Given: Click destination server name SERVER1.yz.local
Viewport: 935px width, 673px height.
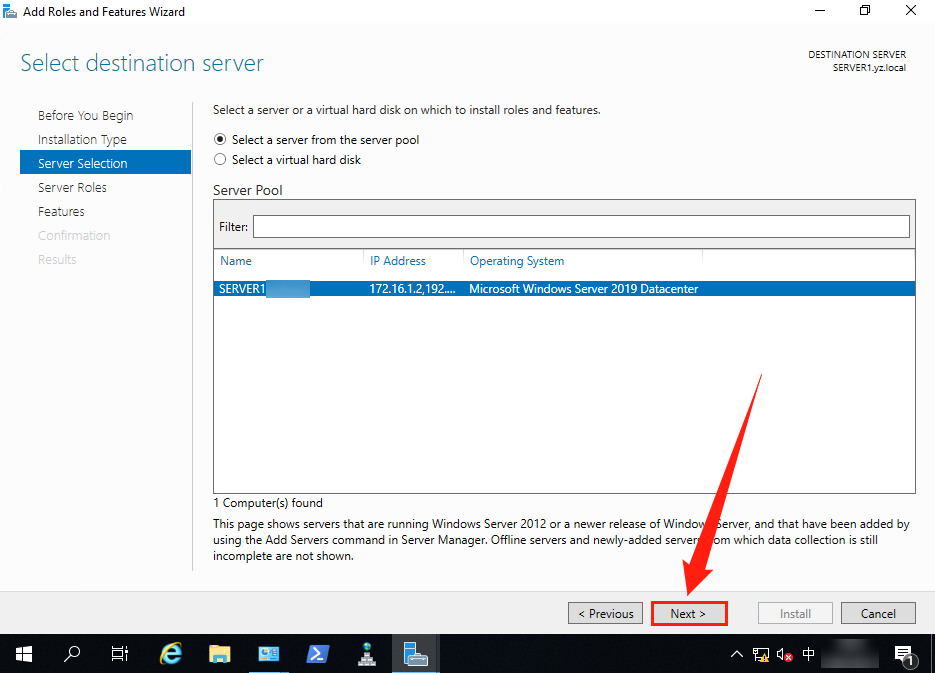Looking at the screenshot, I should (869, 68).
